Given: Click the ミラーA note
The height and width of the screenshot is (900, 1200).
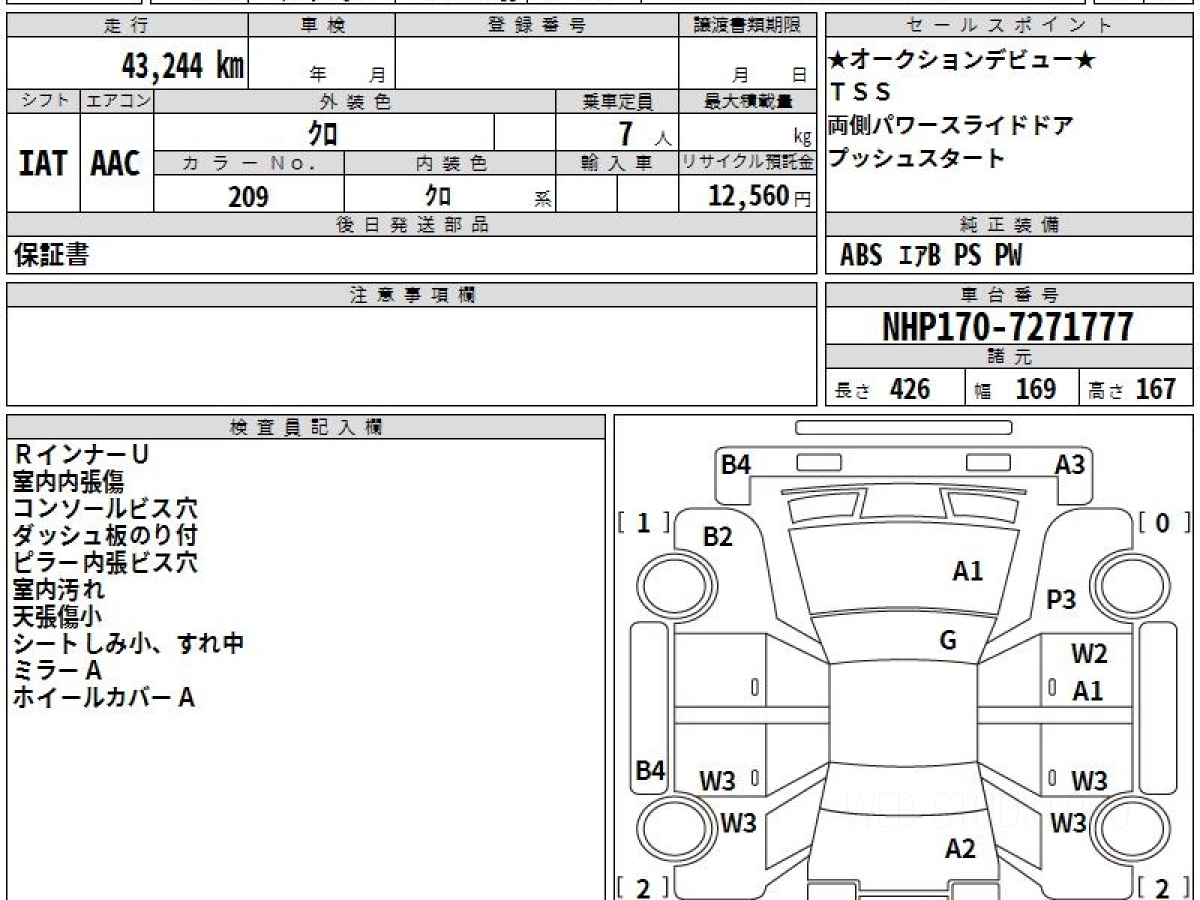Looking at the screenshot, I should (x=57, y=670).
